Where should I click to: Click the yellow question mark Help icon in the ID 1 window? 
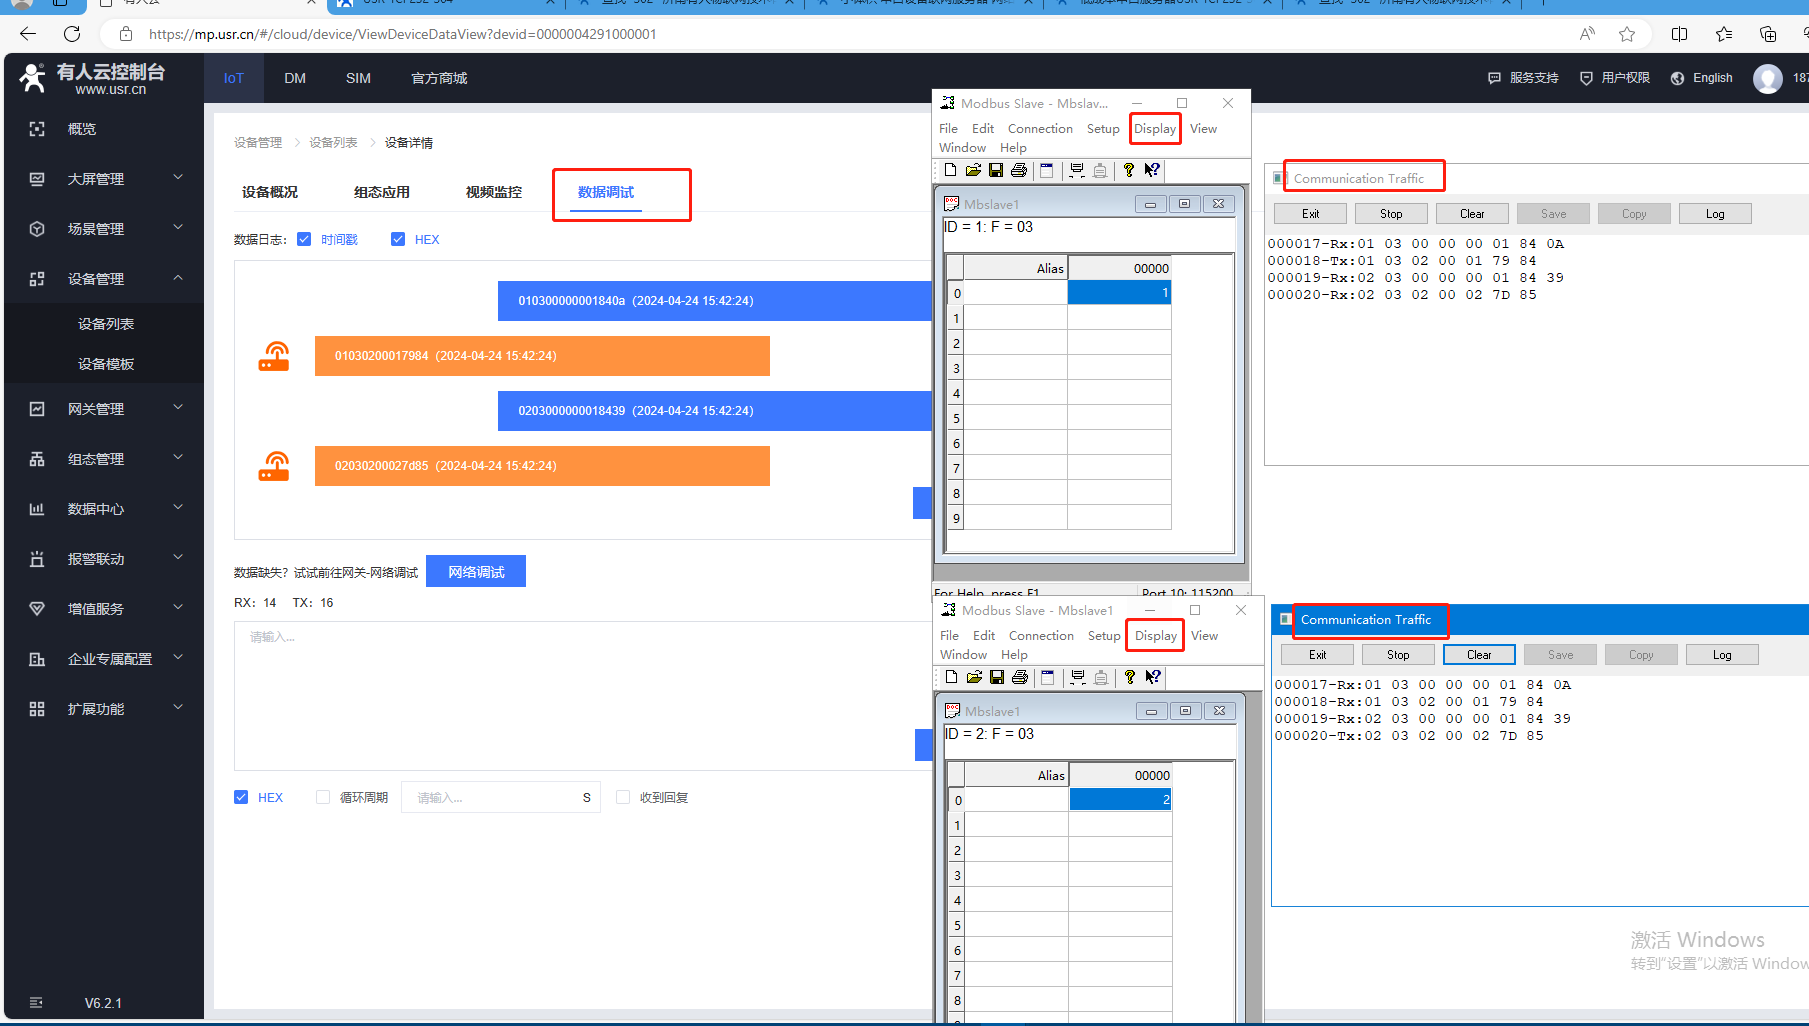pyautogui.click(x=1129, y=170)
